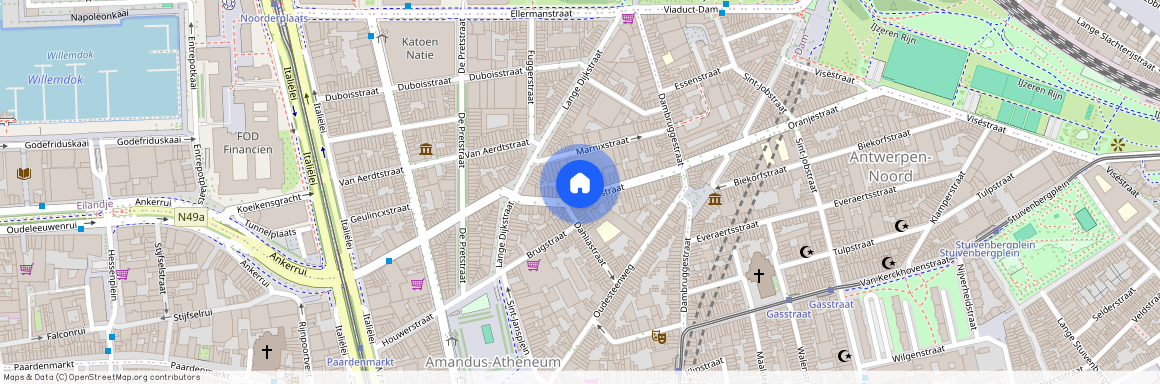
Task: Click small icon left of Katoen Natie
Action: 382,38
